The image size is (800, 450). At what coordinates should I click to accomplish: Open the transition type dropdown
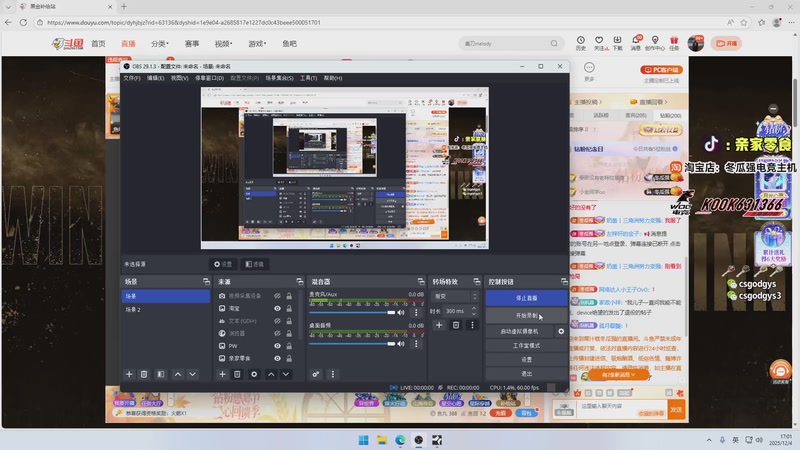(455, 296)
